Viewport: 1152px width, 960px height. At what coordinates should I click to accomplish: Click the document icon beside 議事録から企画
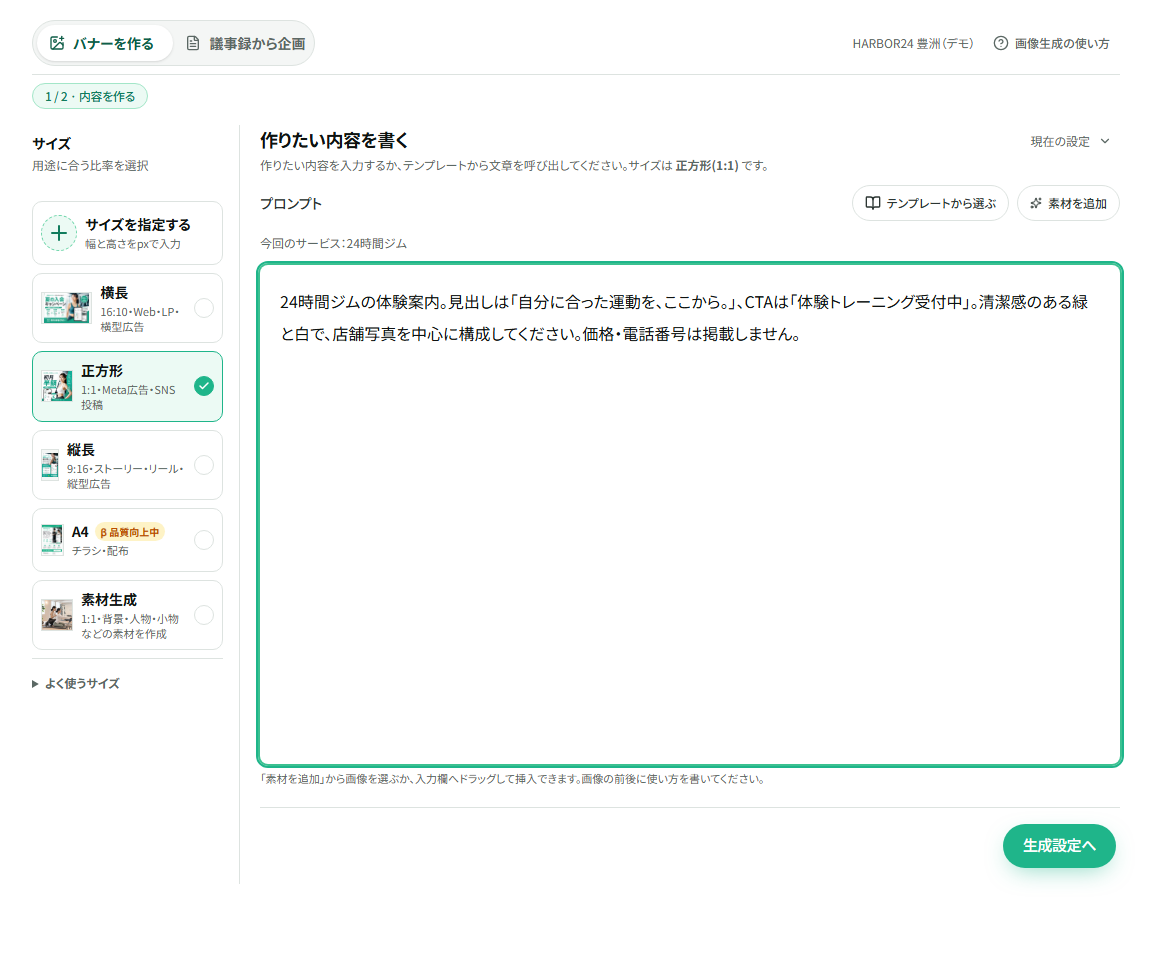coord(192,43)
